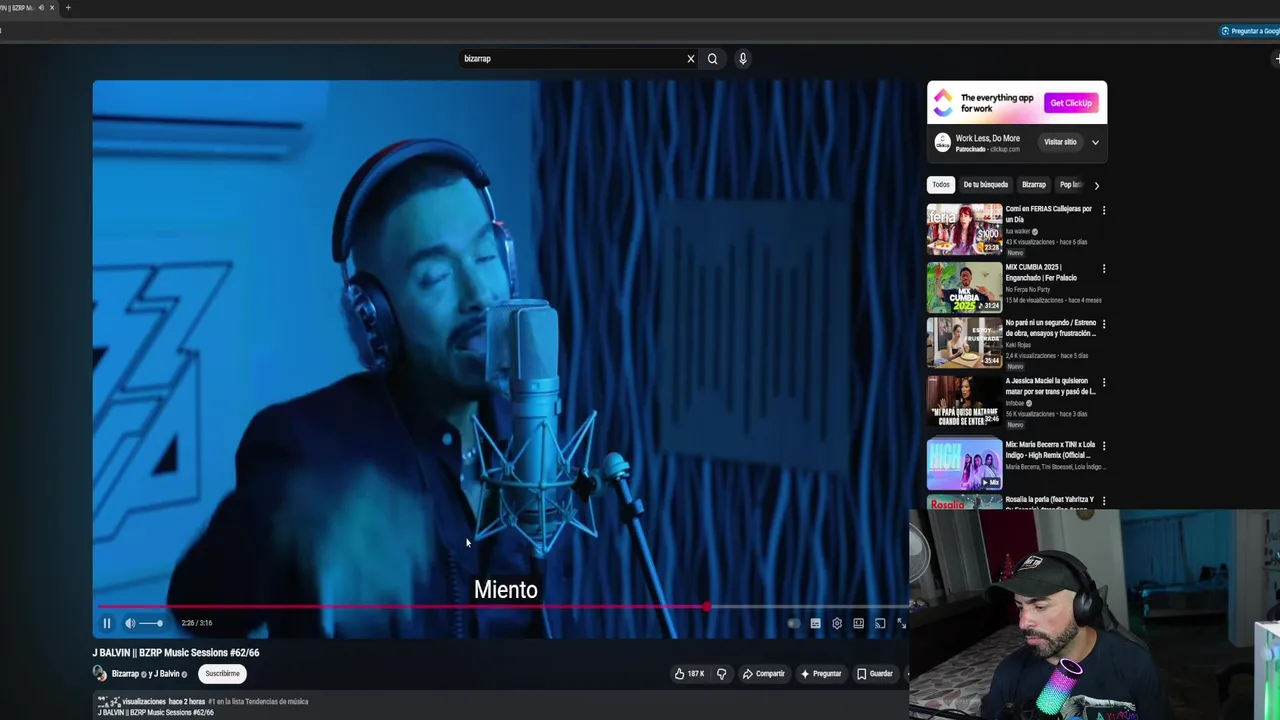The image size is (1280, 720).
Task: Click the Tendencias de música ranking text
Action: [258, 702]
